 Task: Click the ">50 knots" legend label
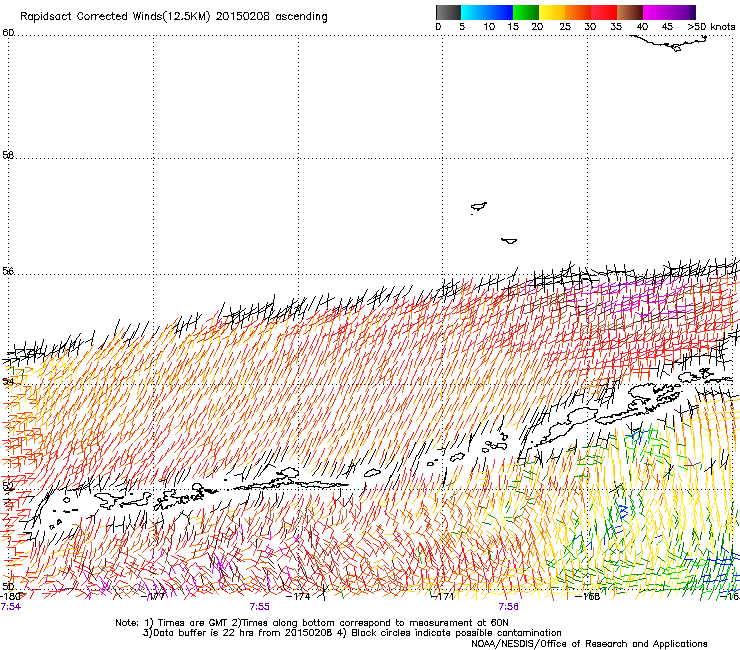[711, 27]
